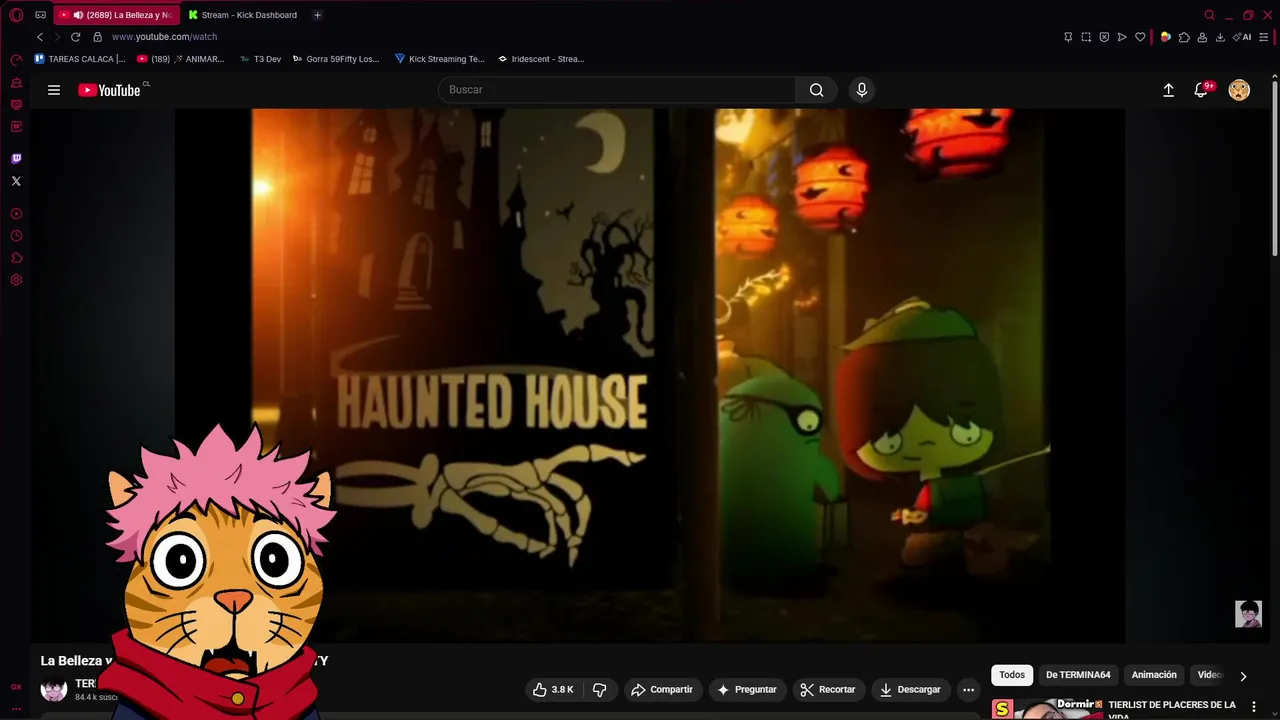
Task: Open the Opera GX main menu logo
Action: click(x=16, y=15)
